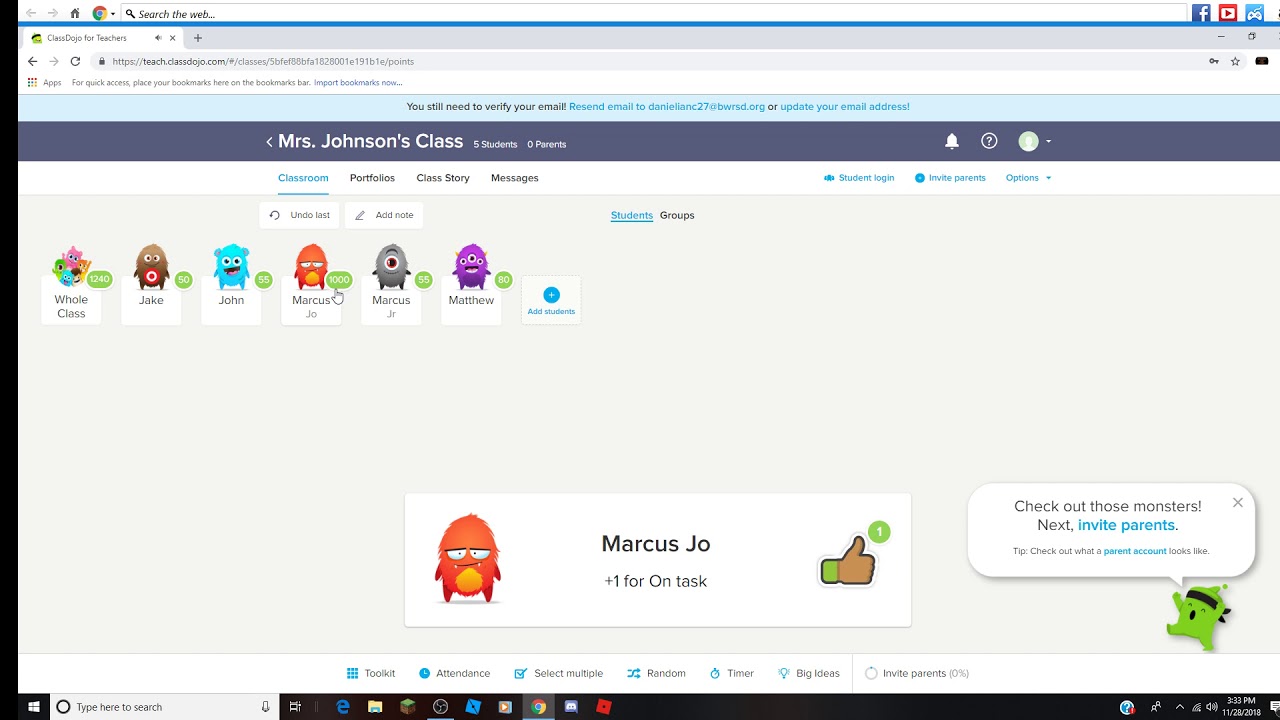
Task: Click Invite parents (0%) progress
Action: click(917, 673)
